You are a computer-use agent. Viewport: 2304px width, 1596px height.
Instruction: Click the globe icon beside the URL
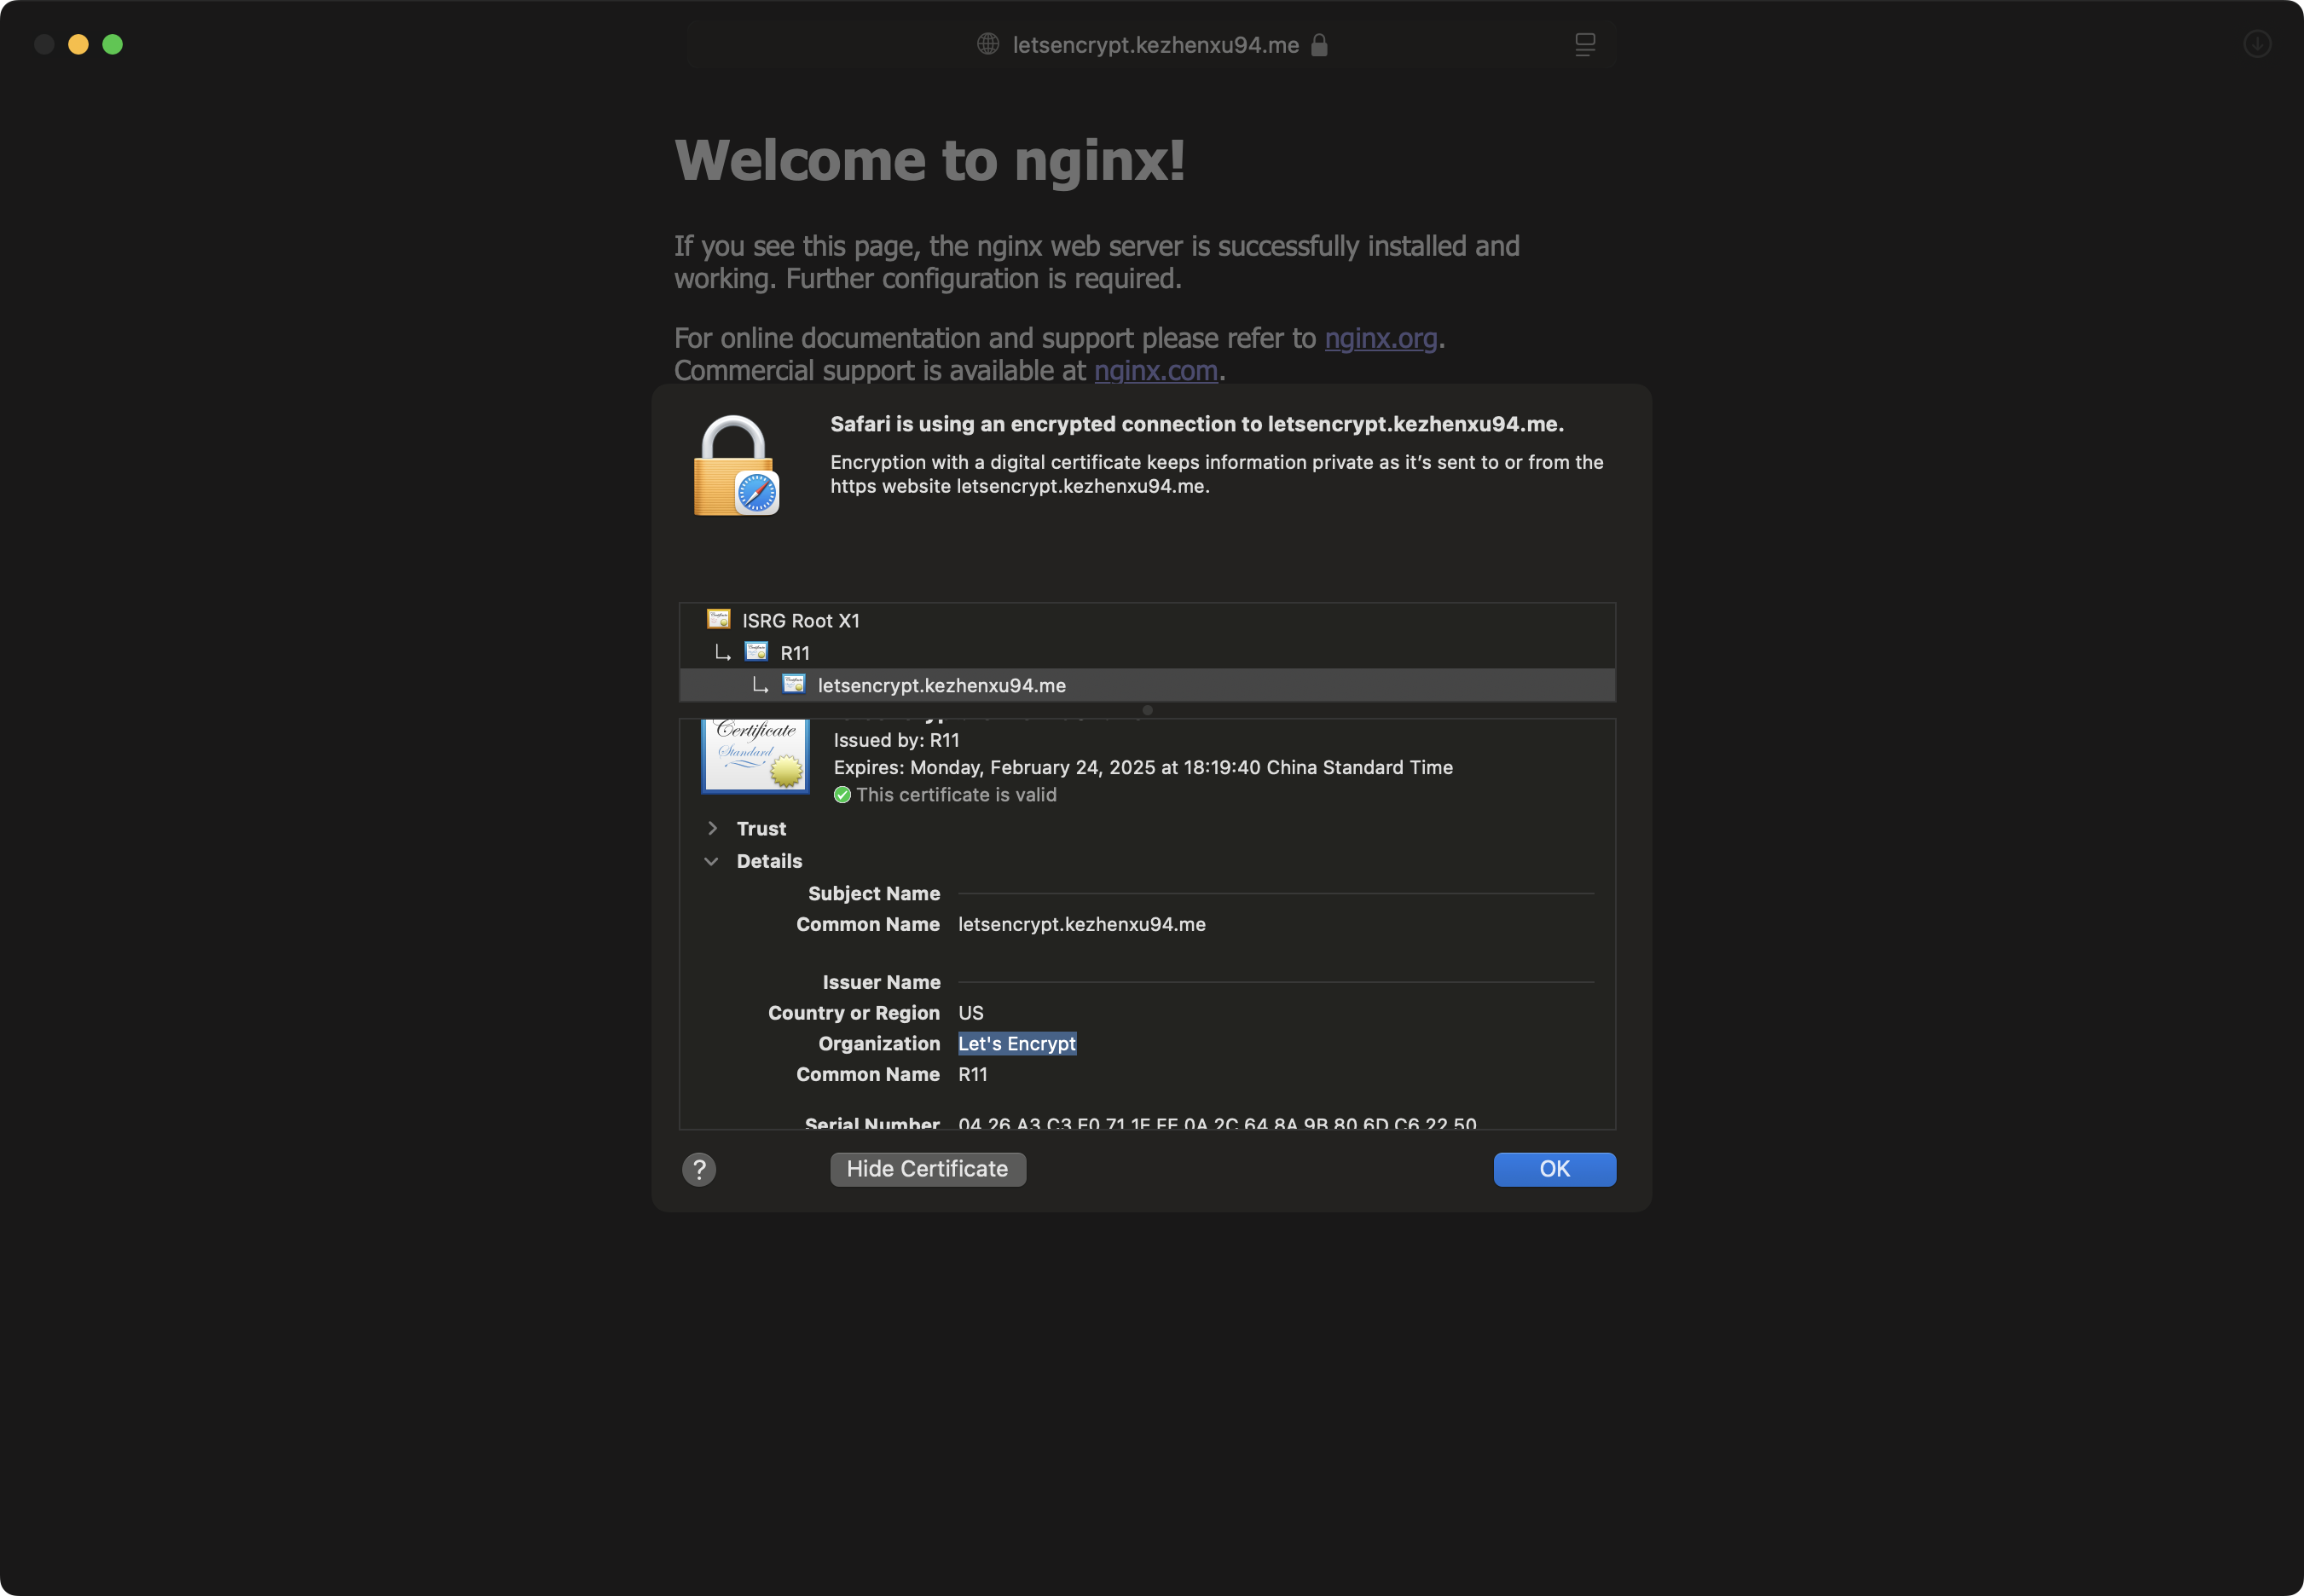tap(988, 44)
